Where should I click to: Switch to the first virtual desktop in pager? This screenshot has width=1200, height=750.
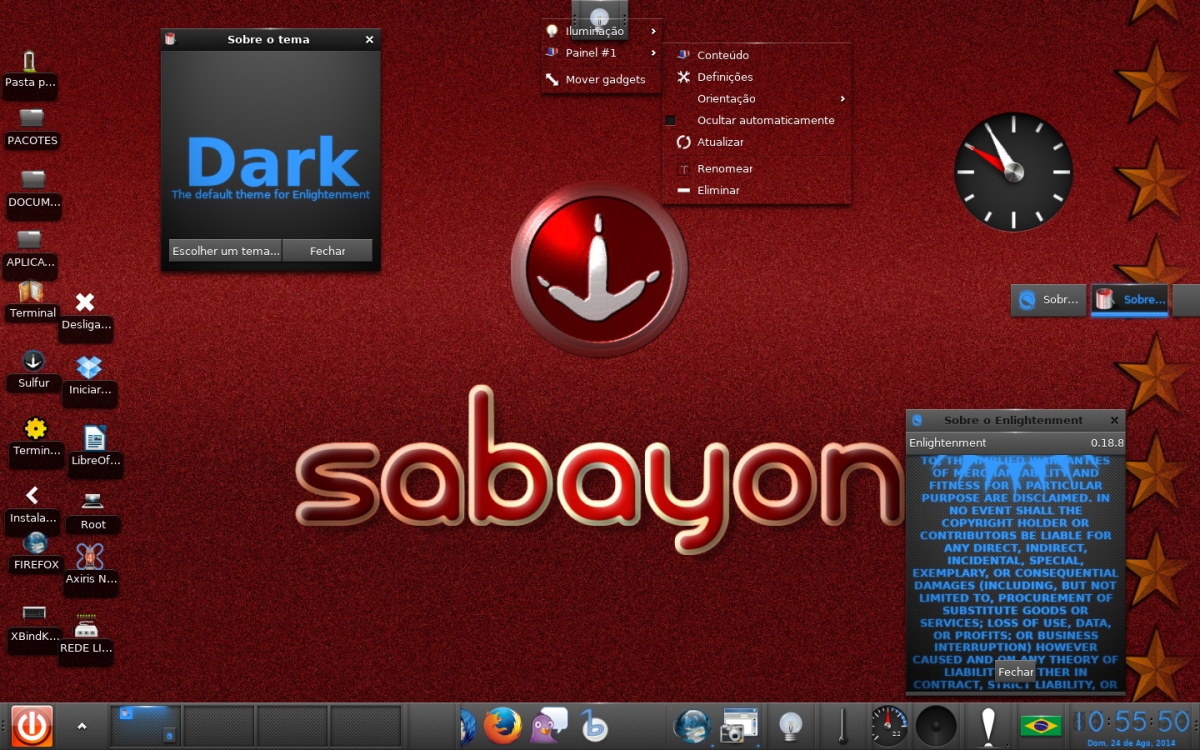pyautogui.click(x=146, y=726)
